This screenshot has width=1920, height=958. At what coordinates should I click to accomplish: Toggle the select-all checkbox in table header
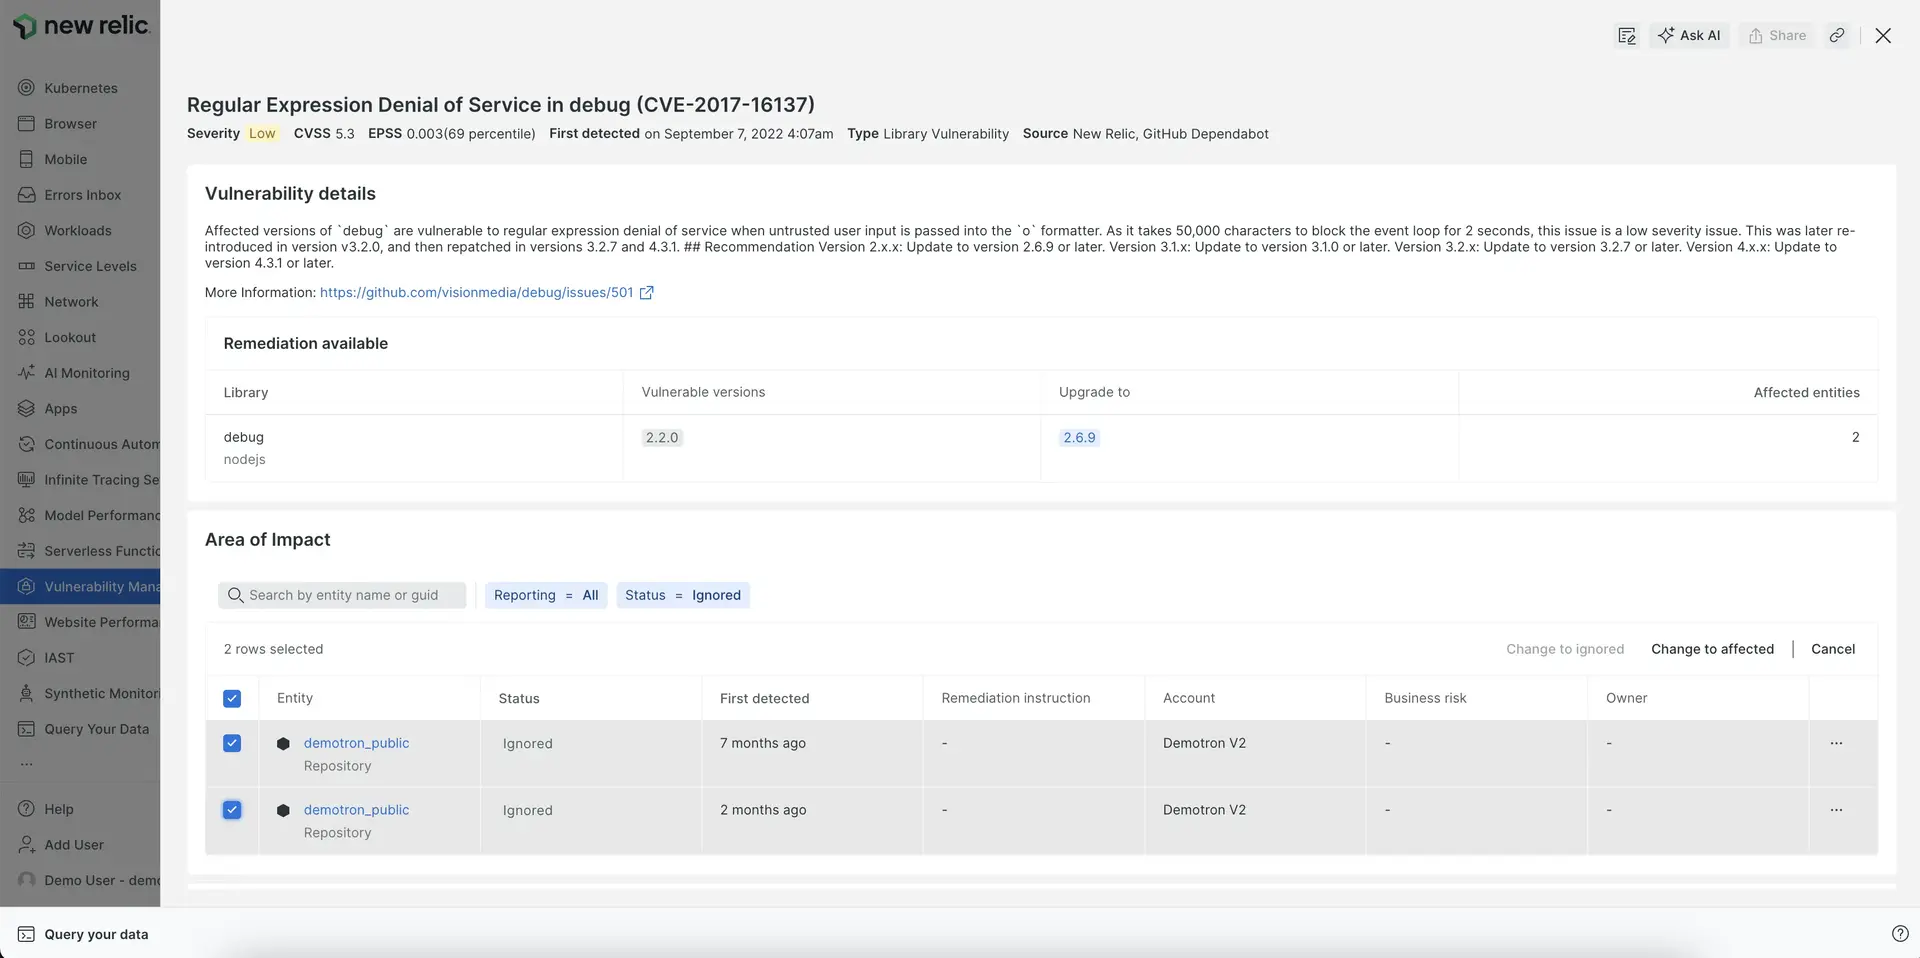pyautogui.click(x=232, y=699)
